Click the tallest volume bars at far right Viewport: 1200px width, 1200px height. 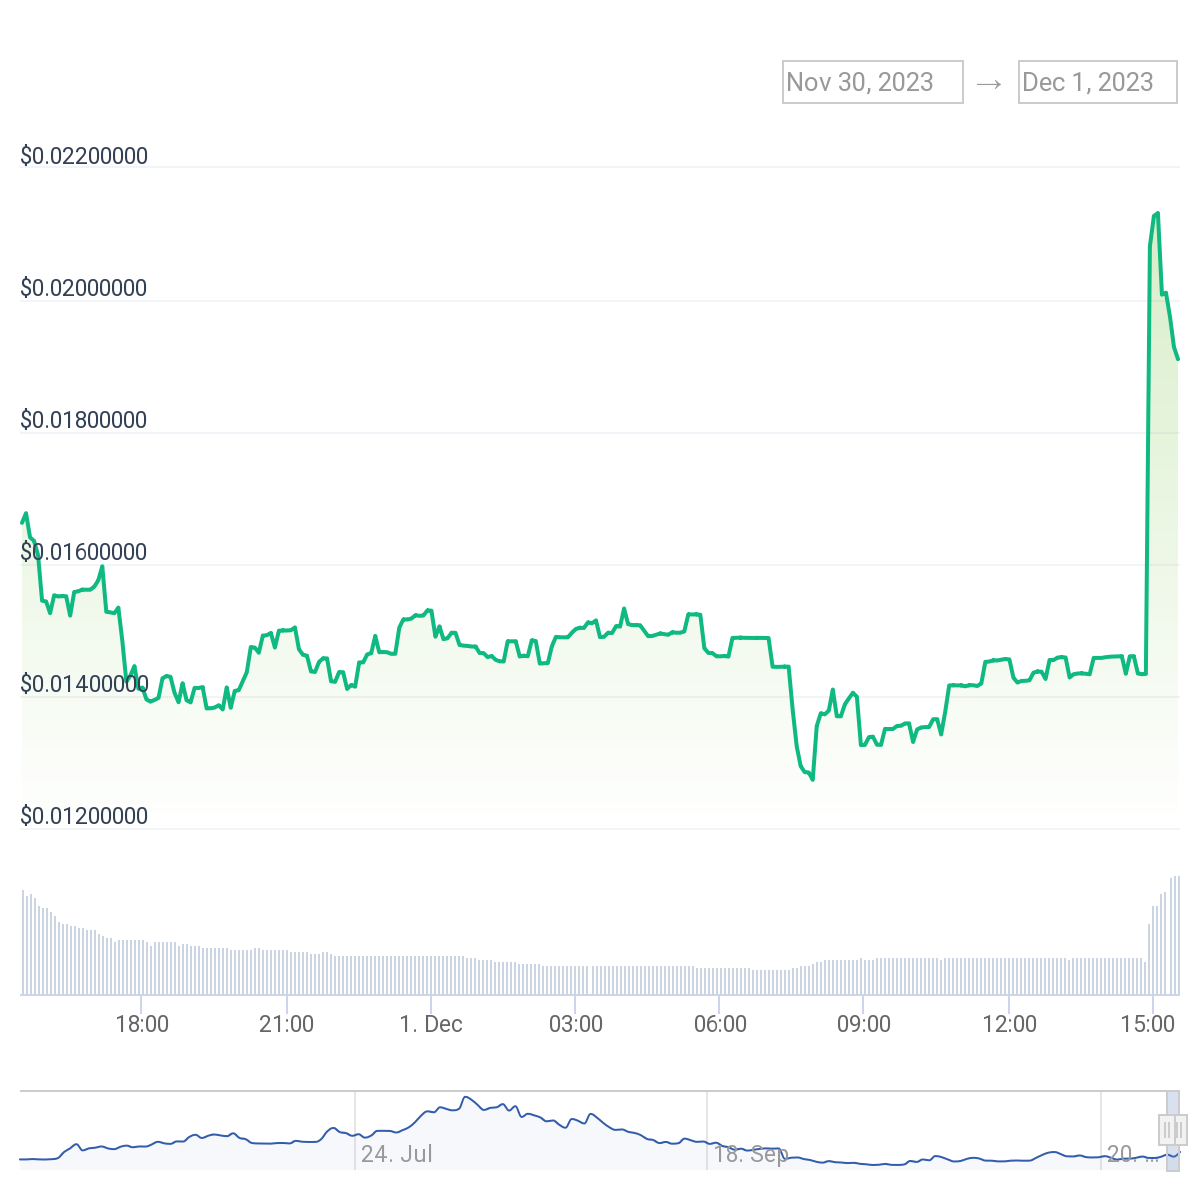(x=1176, y=935)
